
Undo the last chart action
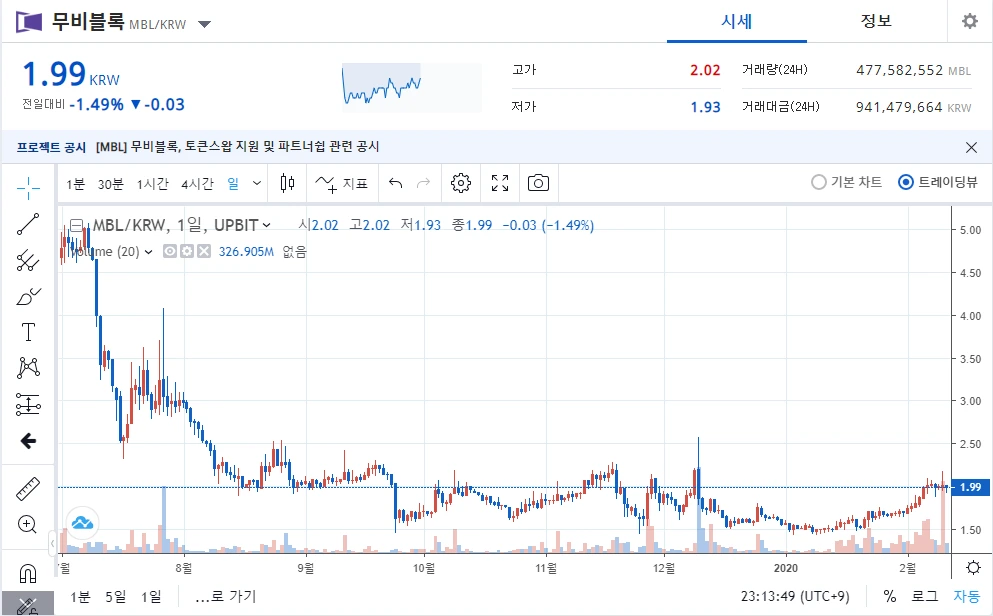pos(397,183)
